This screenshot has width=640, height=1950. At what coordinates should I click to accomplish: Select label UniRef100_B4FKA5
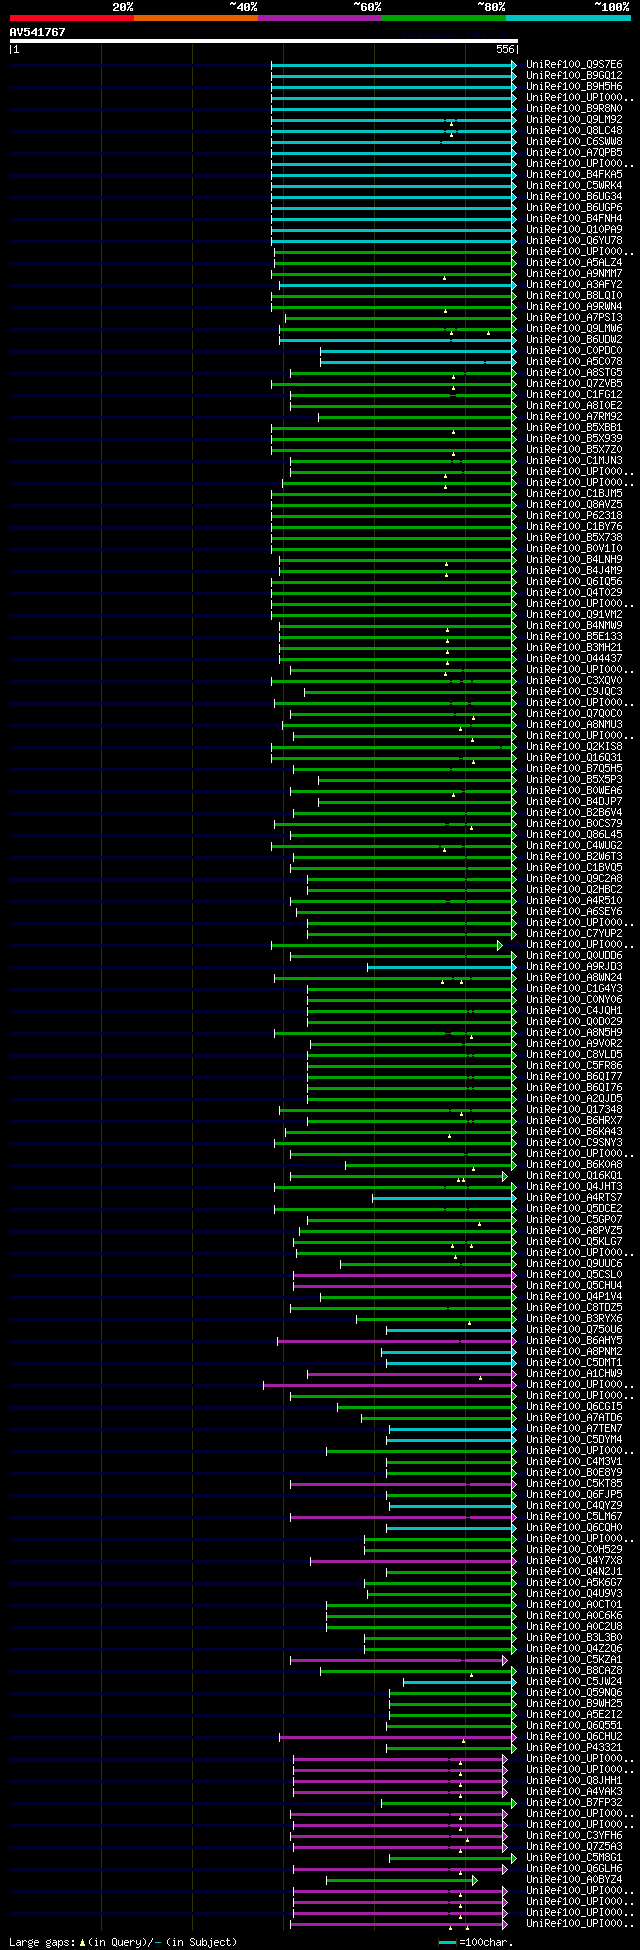coord(574,174)
